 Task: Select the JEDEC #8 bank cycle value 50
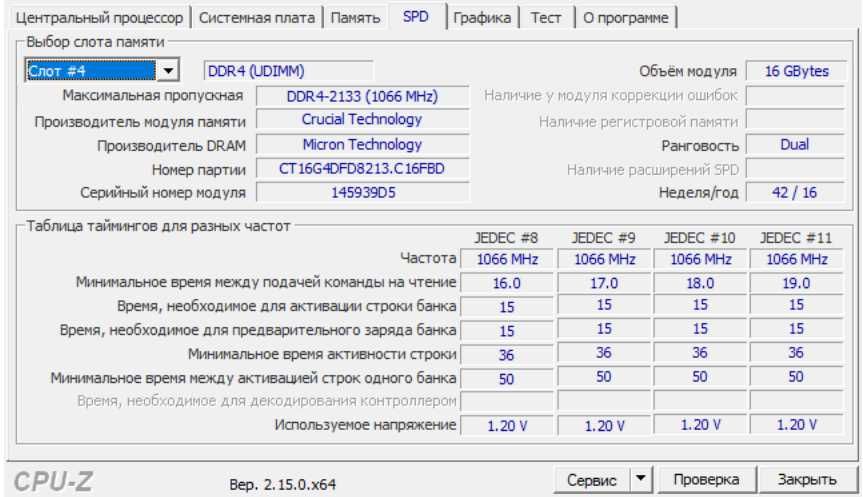click(507, 379)
